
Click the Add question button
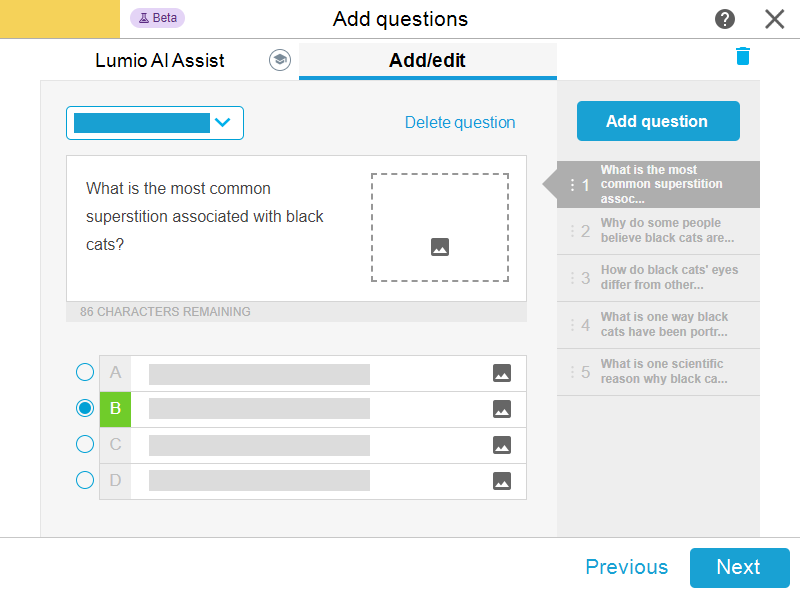(657, 121)
